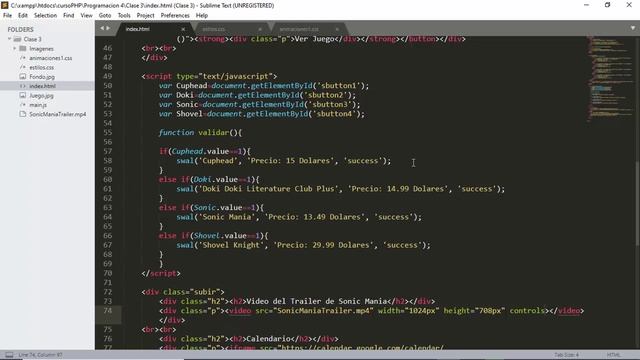Open main.js from the sidebar
Screen dimensions: 640x360
tap(38, 105)
